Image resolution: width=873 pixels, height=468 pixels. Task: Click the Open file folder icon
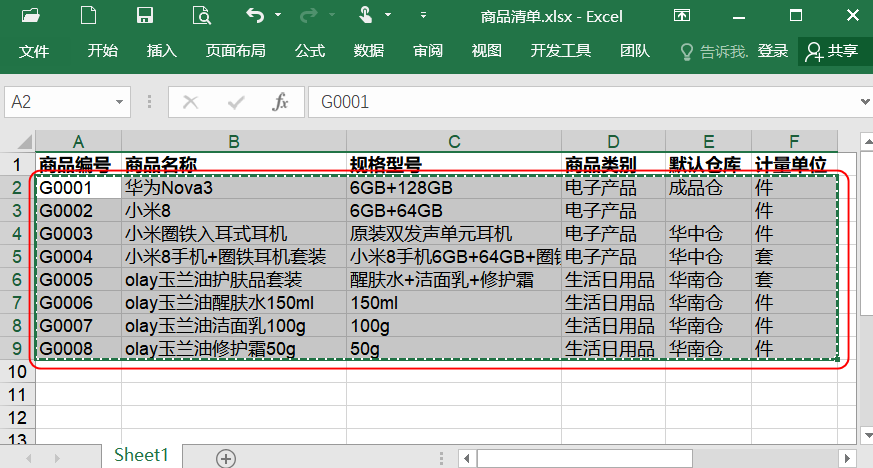pyautogui.click(x=31, y=16)
